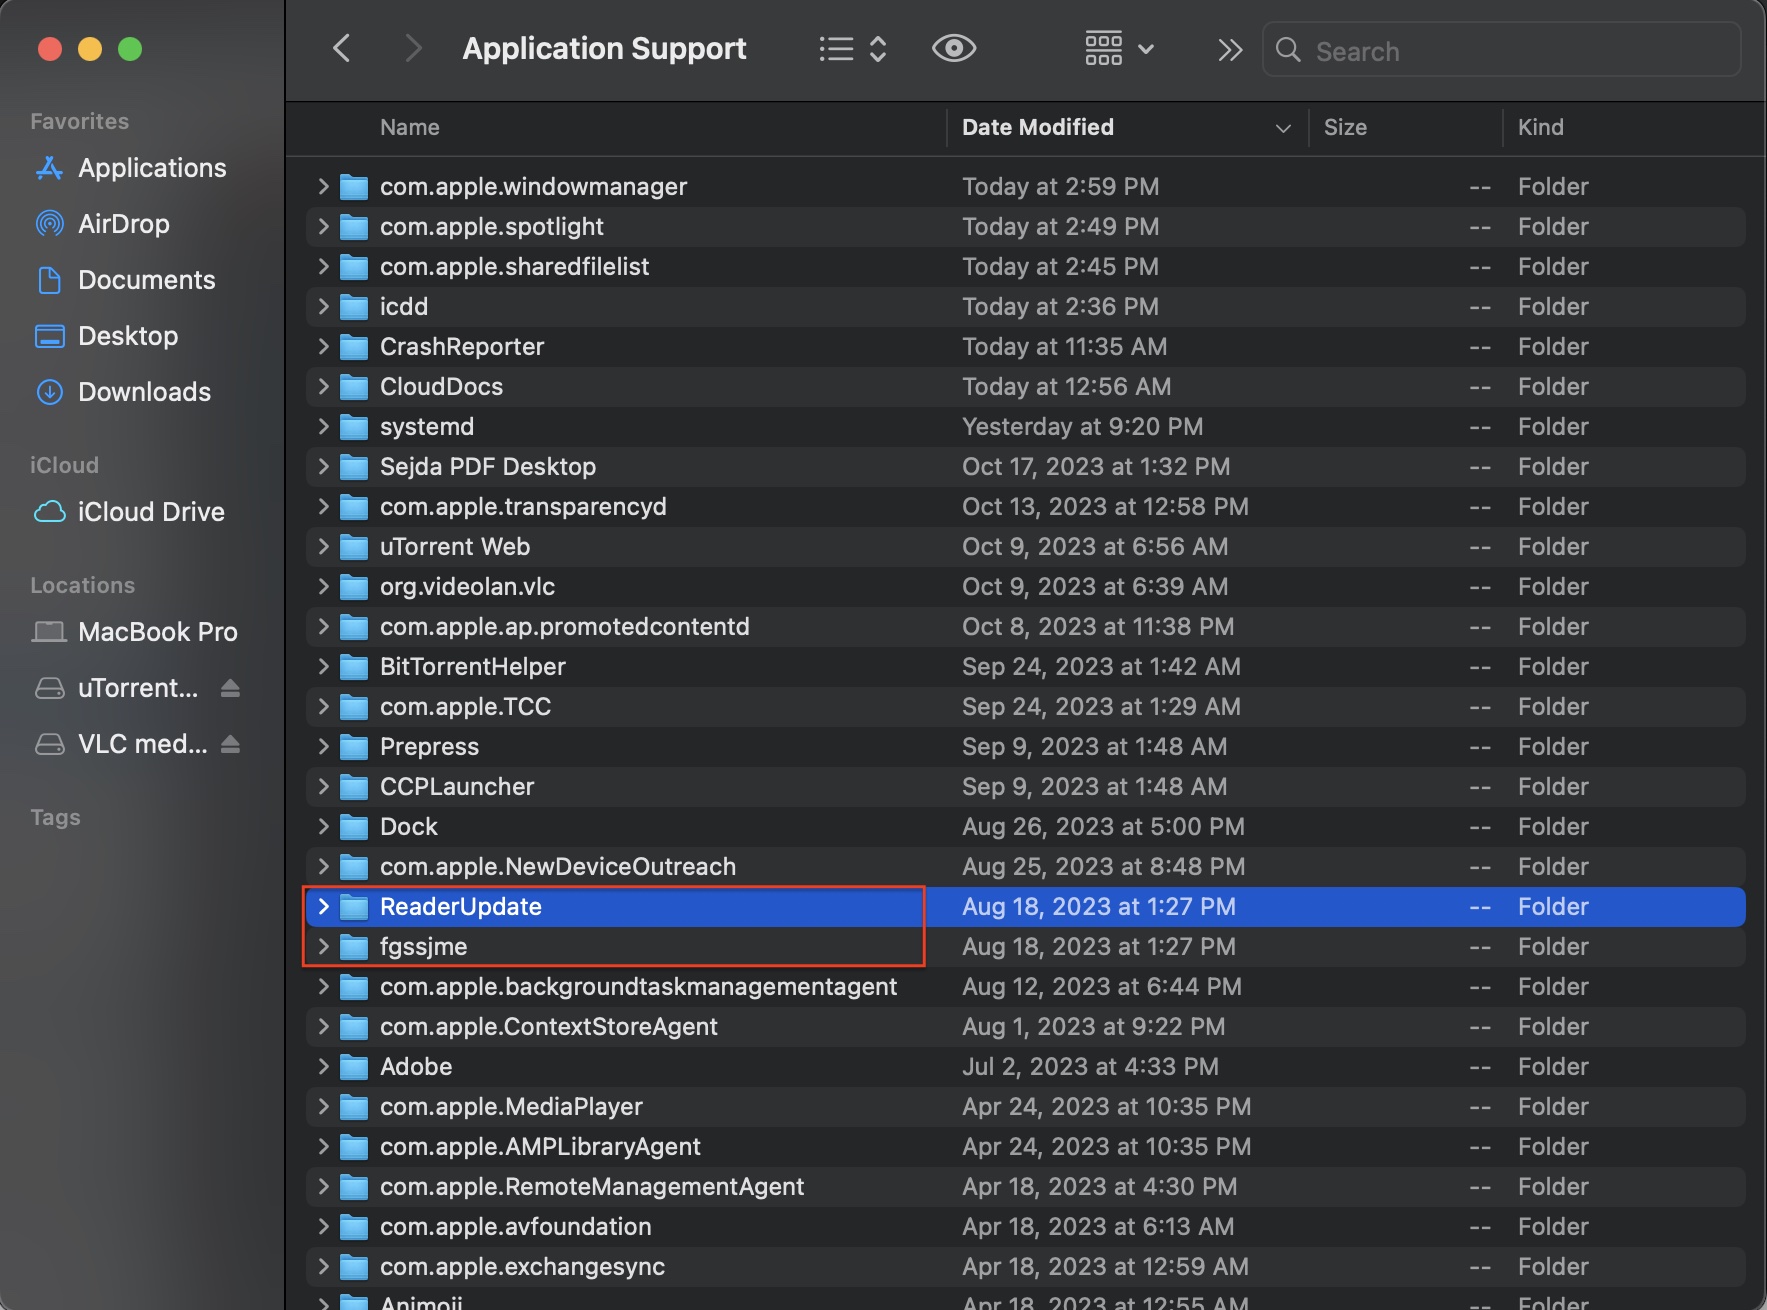Open the list view switcher

pos(852,49)
